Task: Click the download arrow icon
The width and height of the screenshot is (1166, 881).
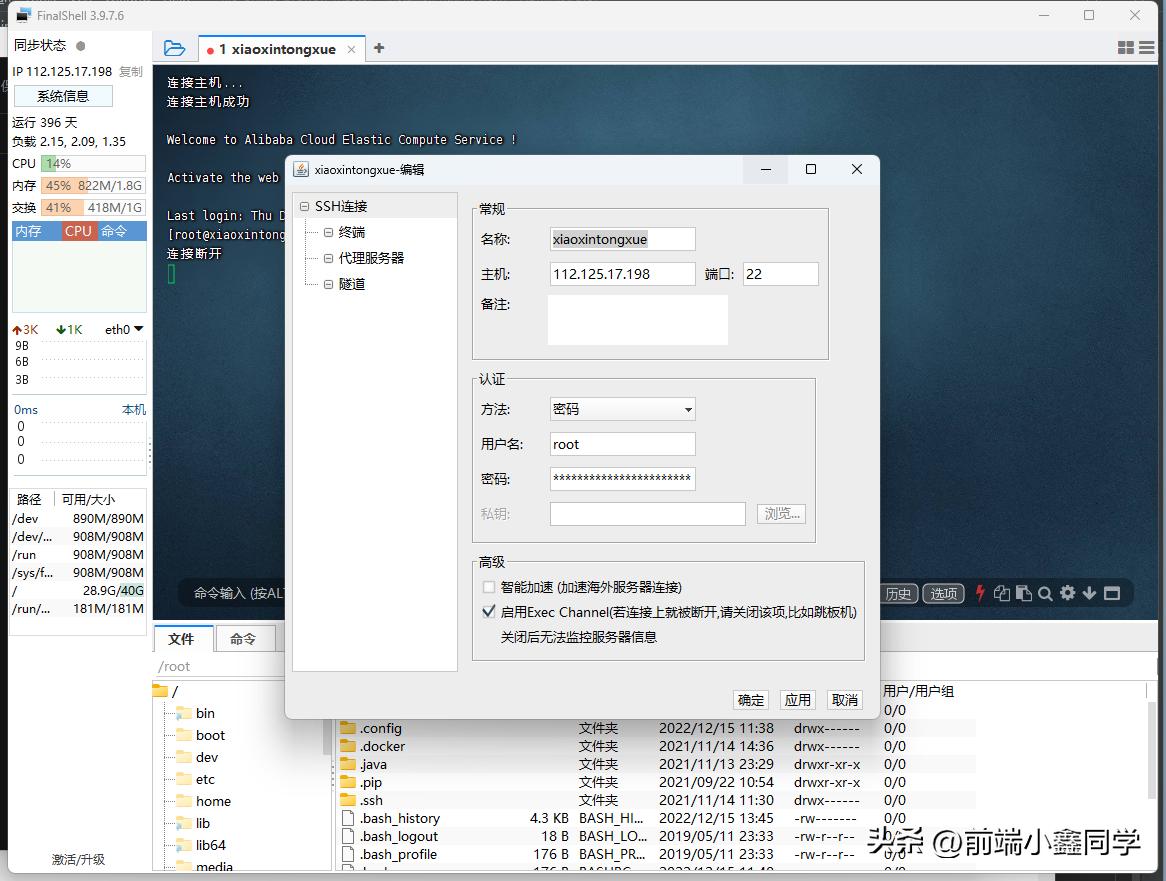Action: (1089, 593)
